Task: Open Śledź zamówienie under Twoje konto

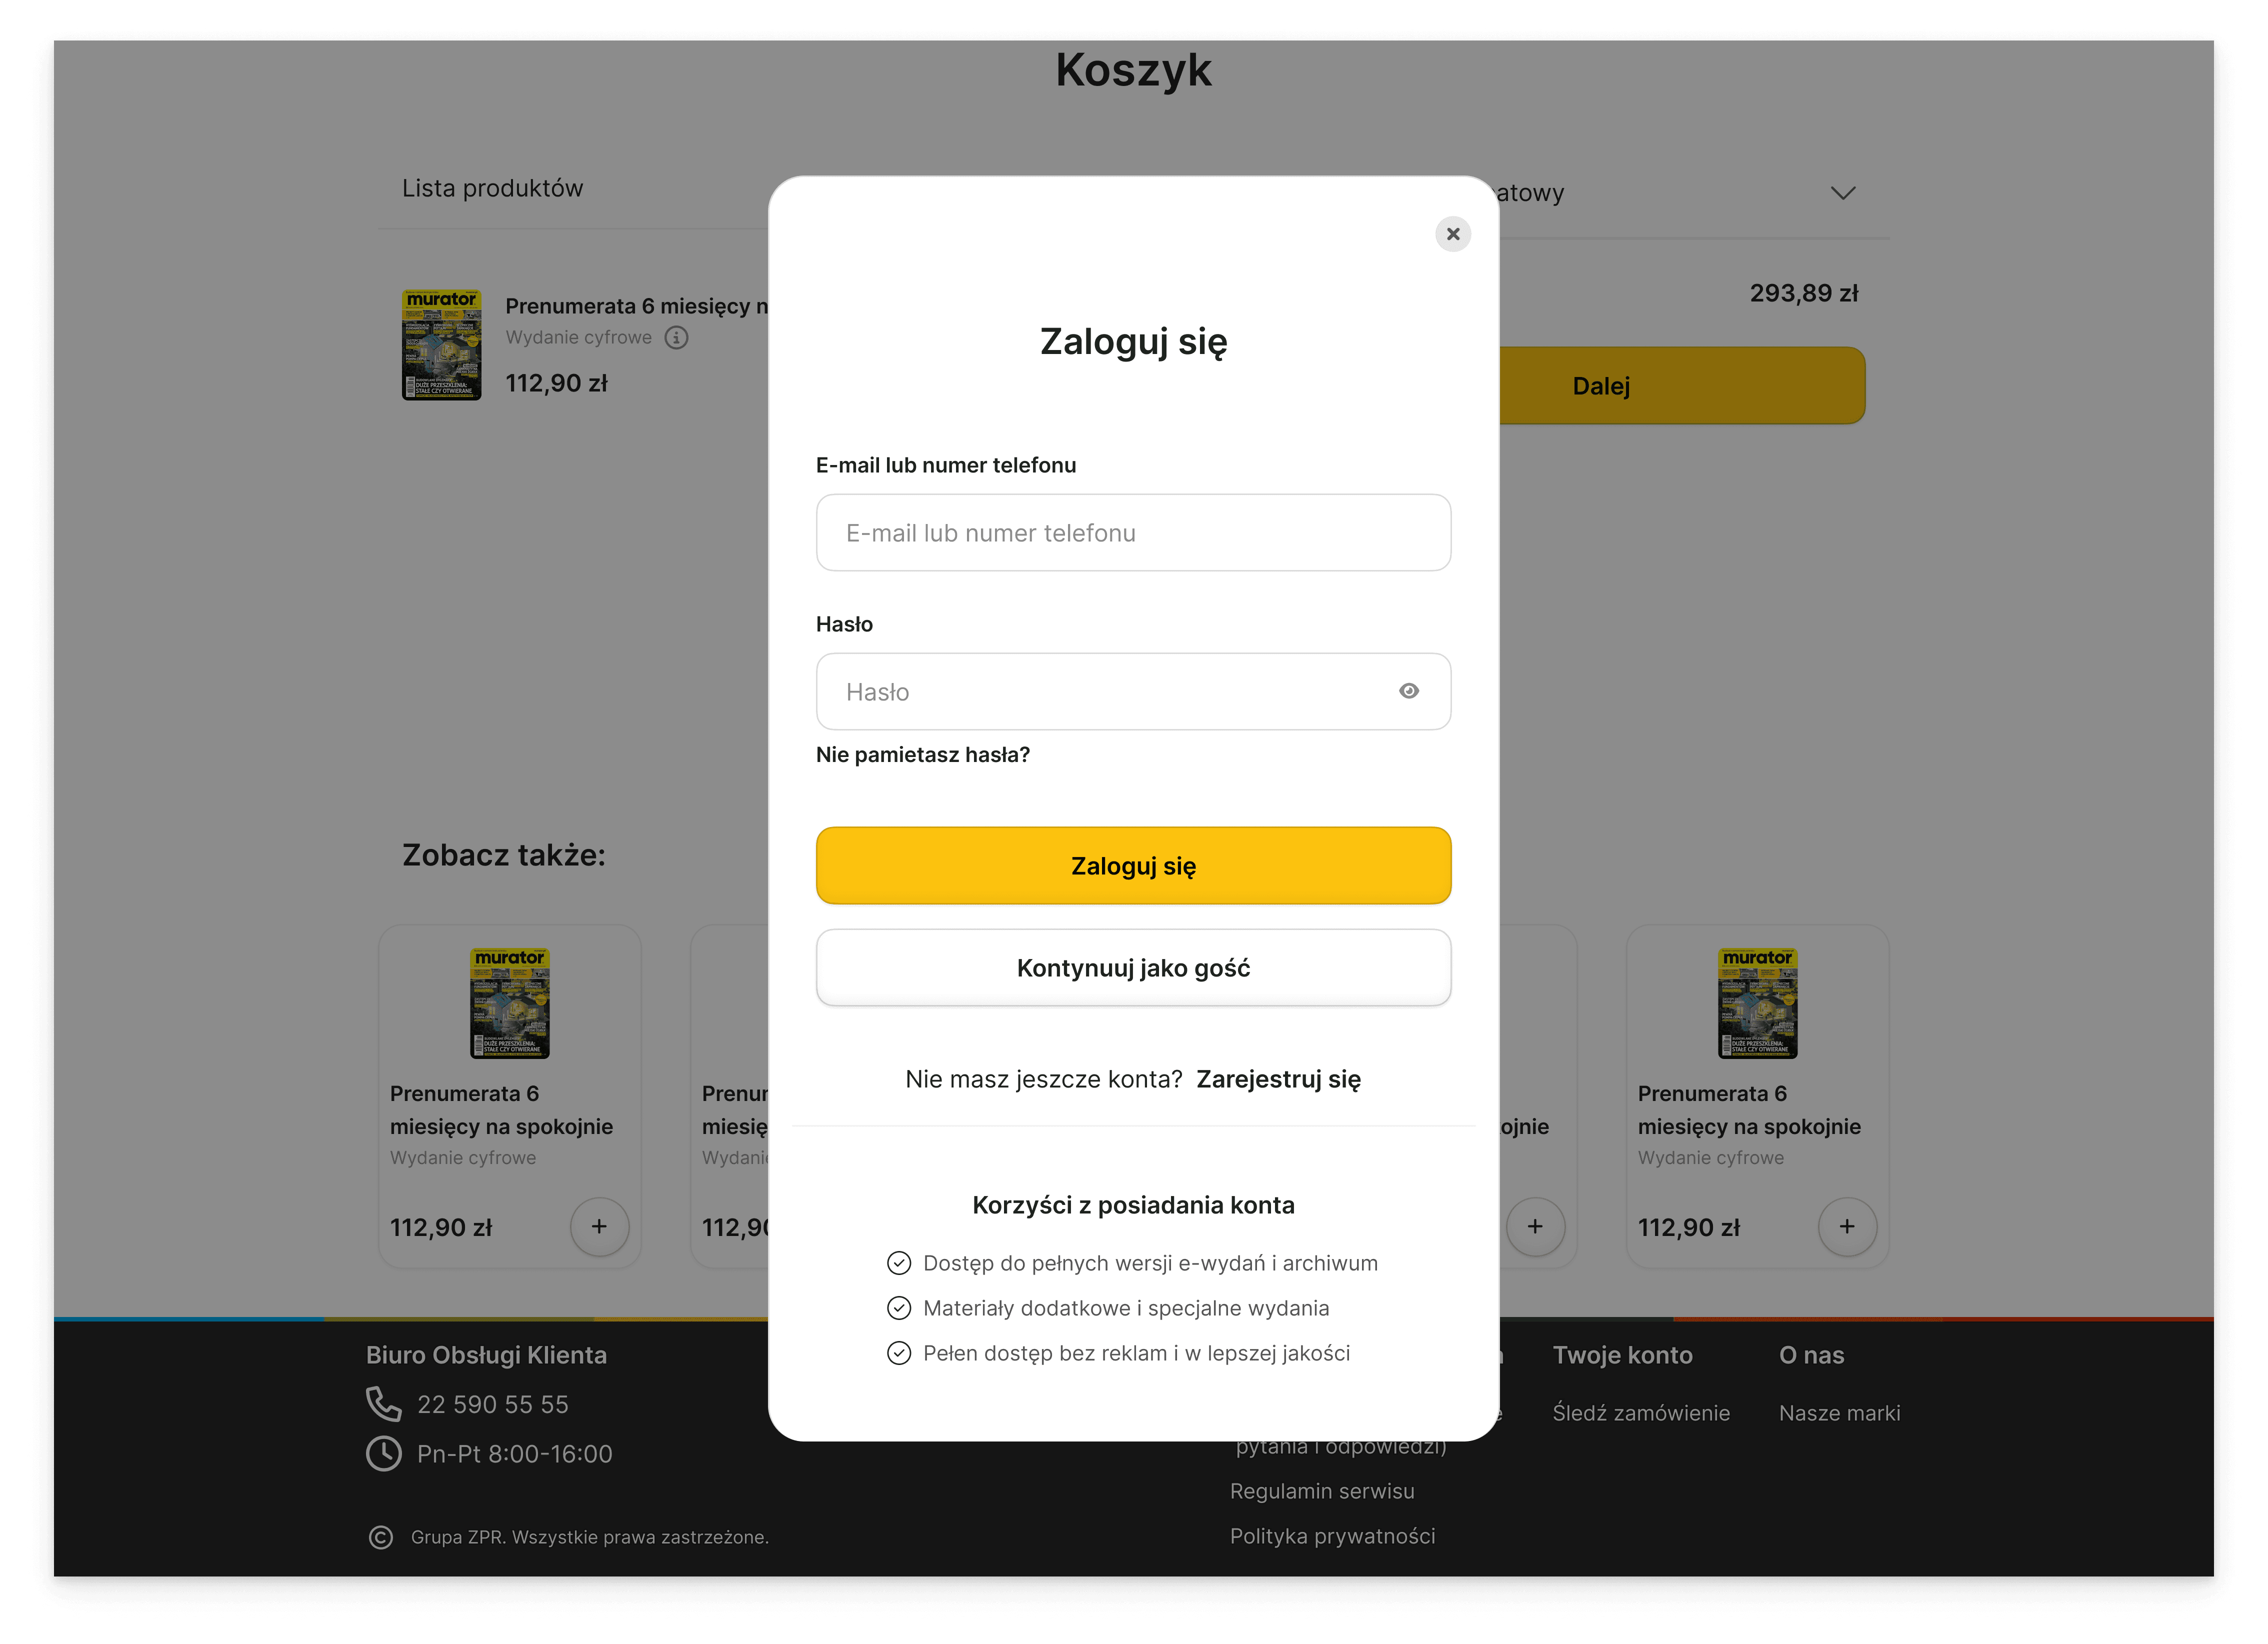Action: 1641,1413
